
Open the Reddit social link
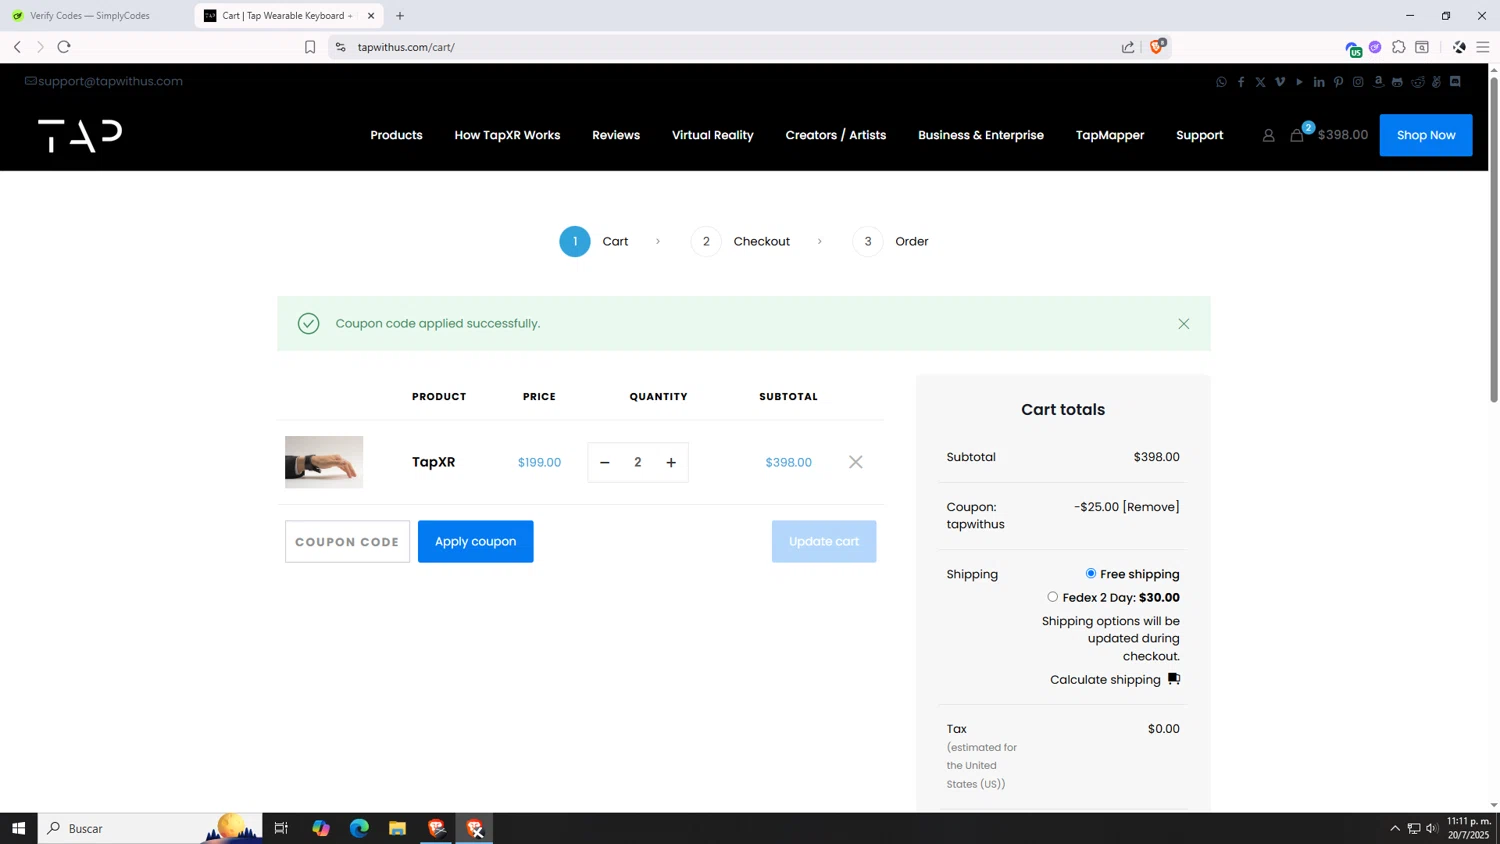click(1417, 82)
